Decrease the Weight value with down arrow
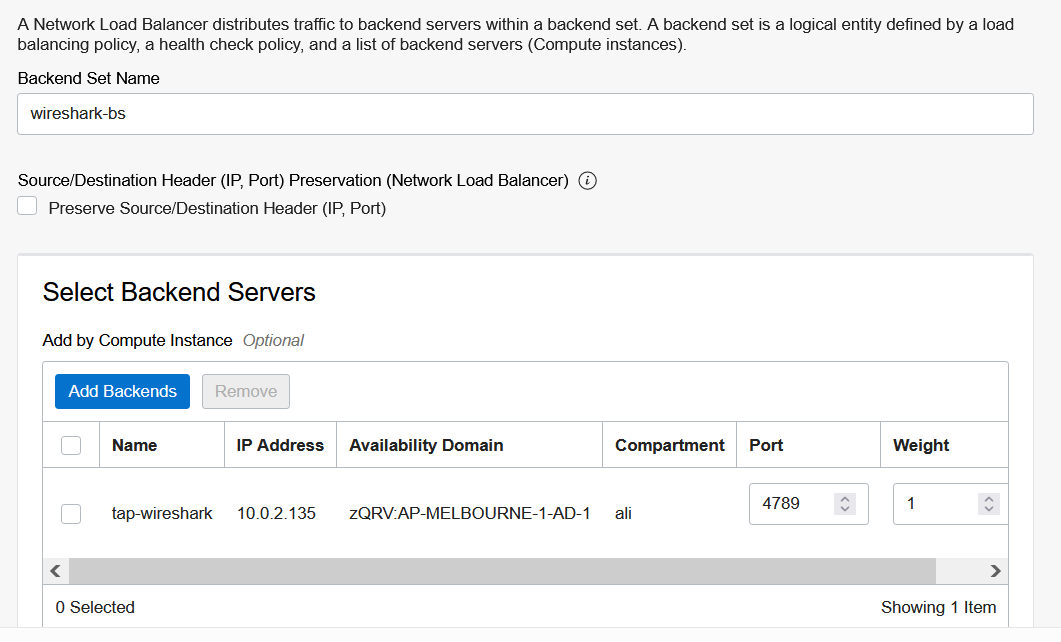The image size is (1061, 642). pos(989,509)
